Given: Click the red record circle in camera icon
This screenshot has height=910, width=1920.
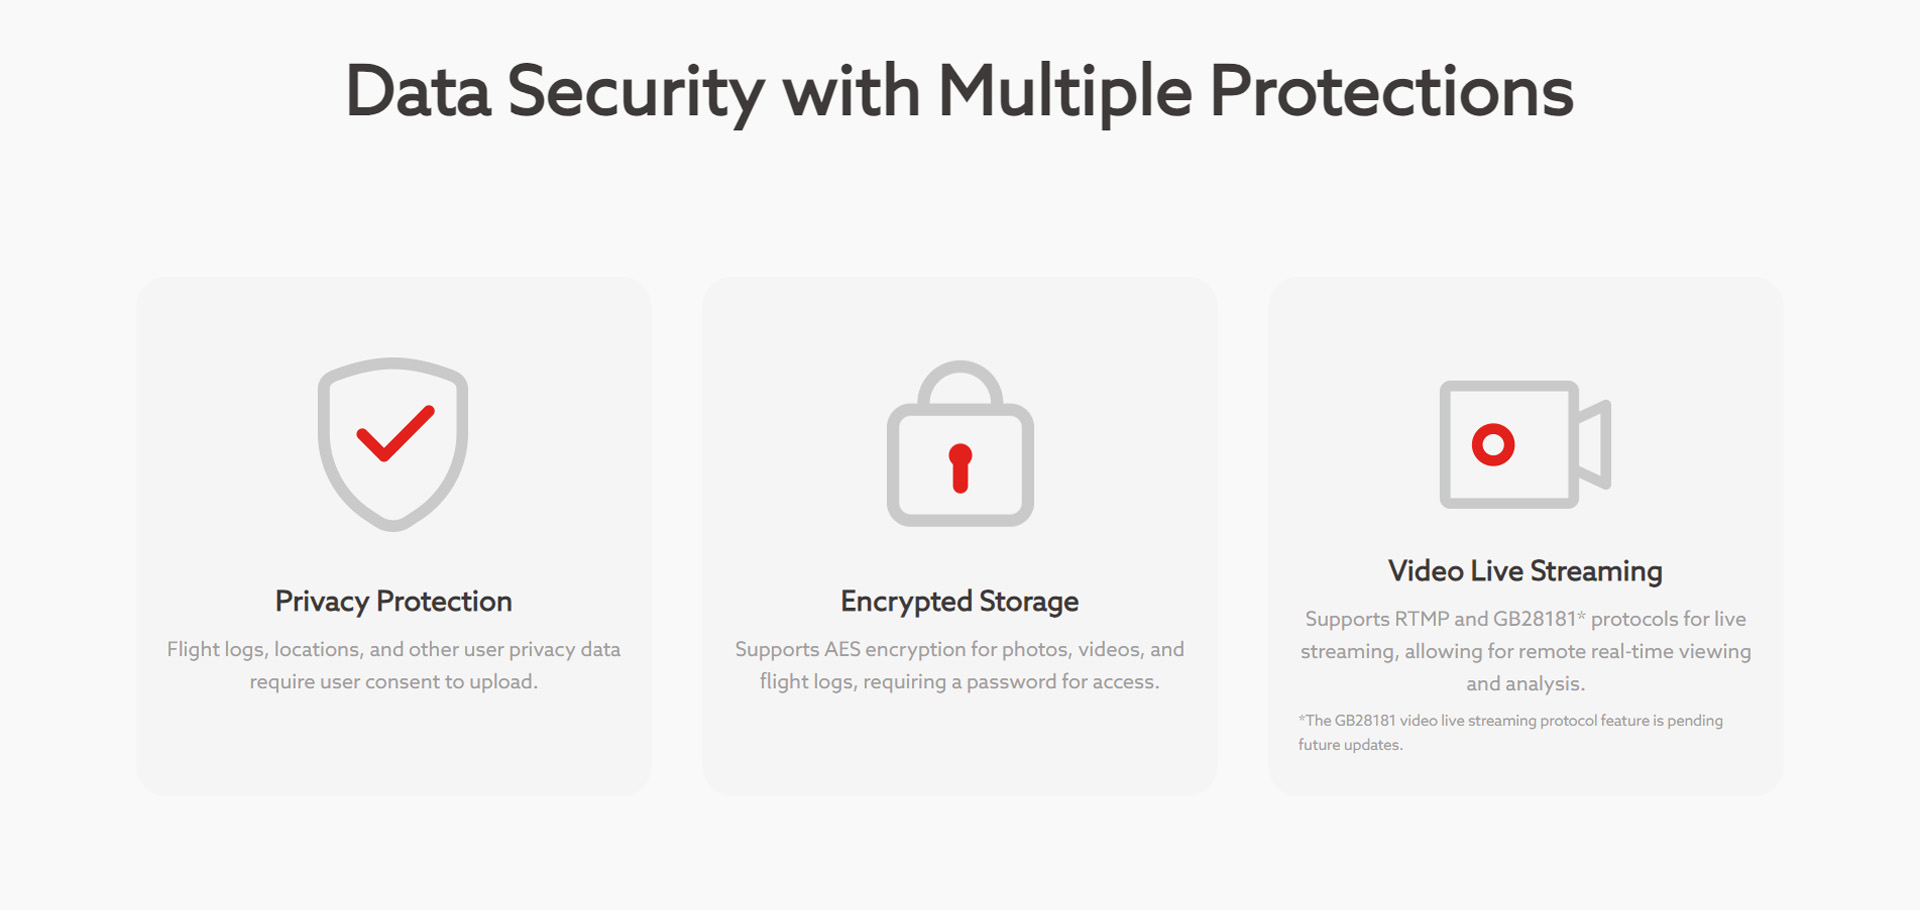Looking at the screenshot, I should click(x=1493, y=444).
